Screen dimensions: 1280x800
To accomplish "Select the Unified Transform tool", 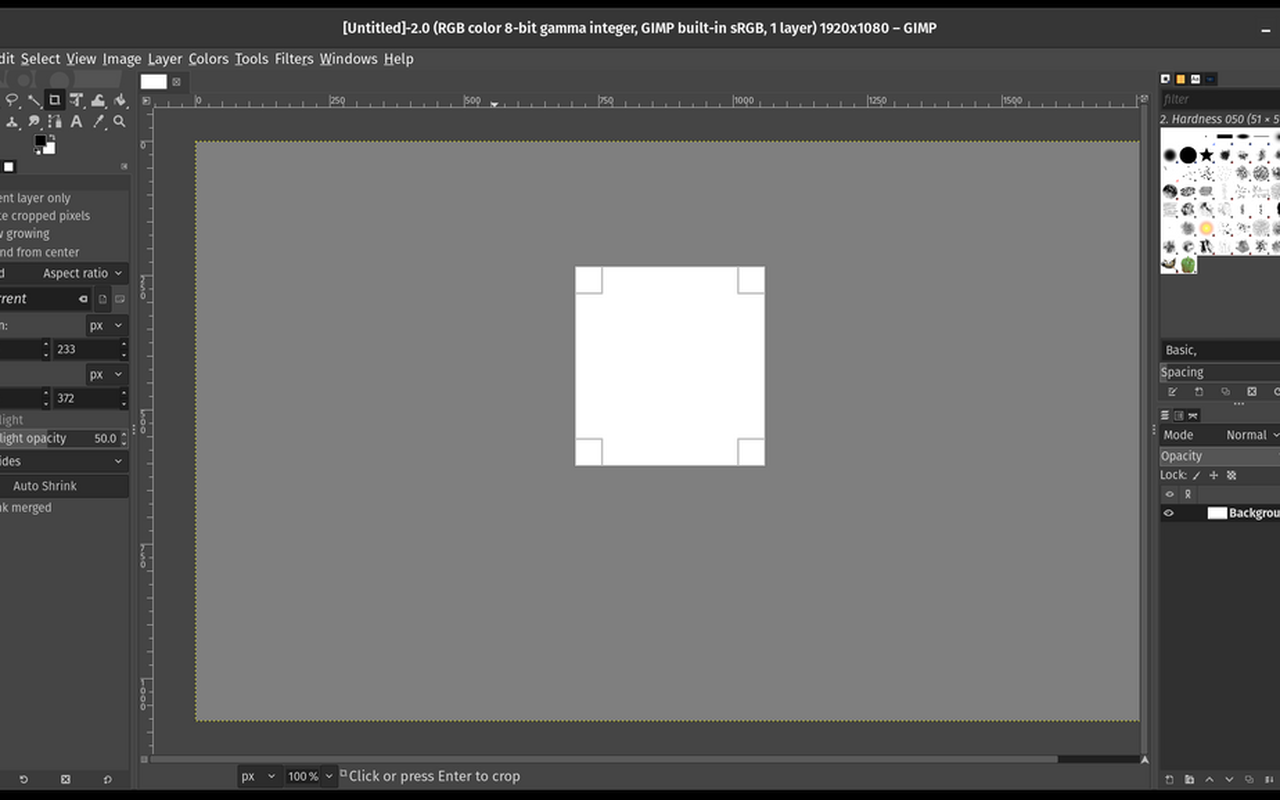I will (76, 100).
